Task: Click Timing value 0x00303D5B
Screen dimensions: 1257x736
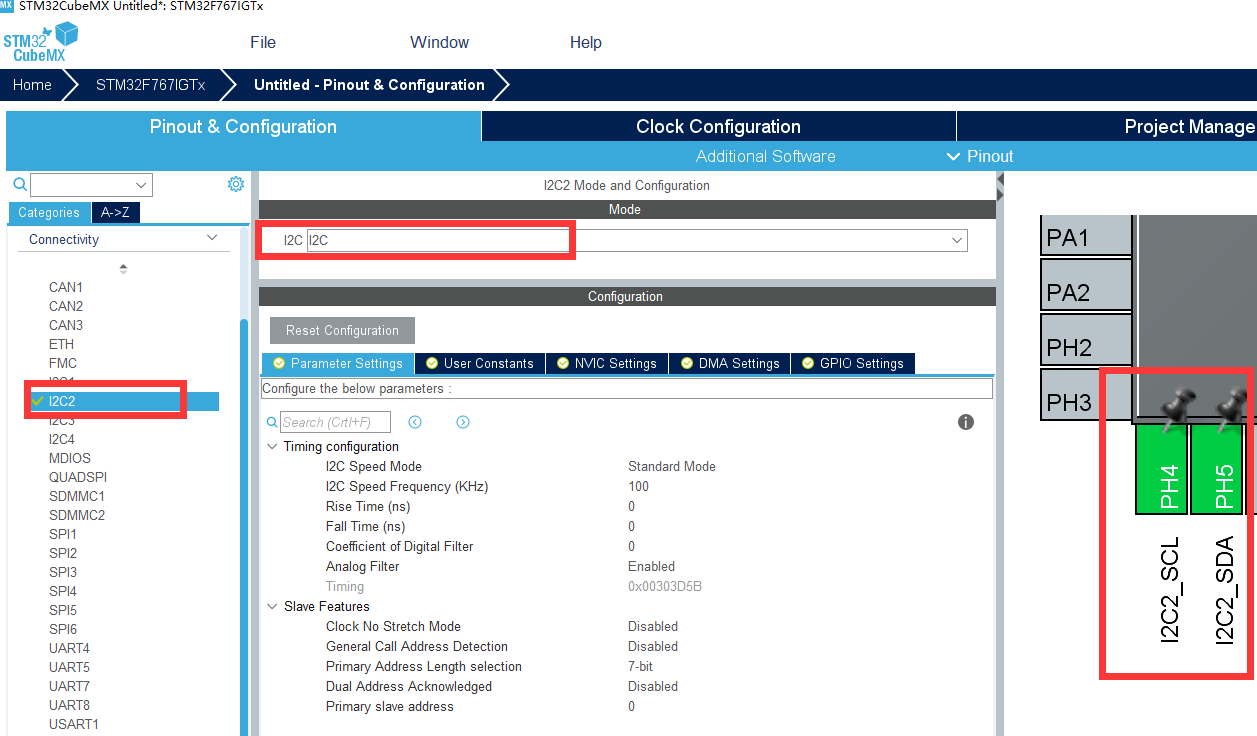Action: (664, 586)
